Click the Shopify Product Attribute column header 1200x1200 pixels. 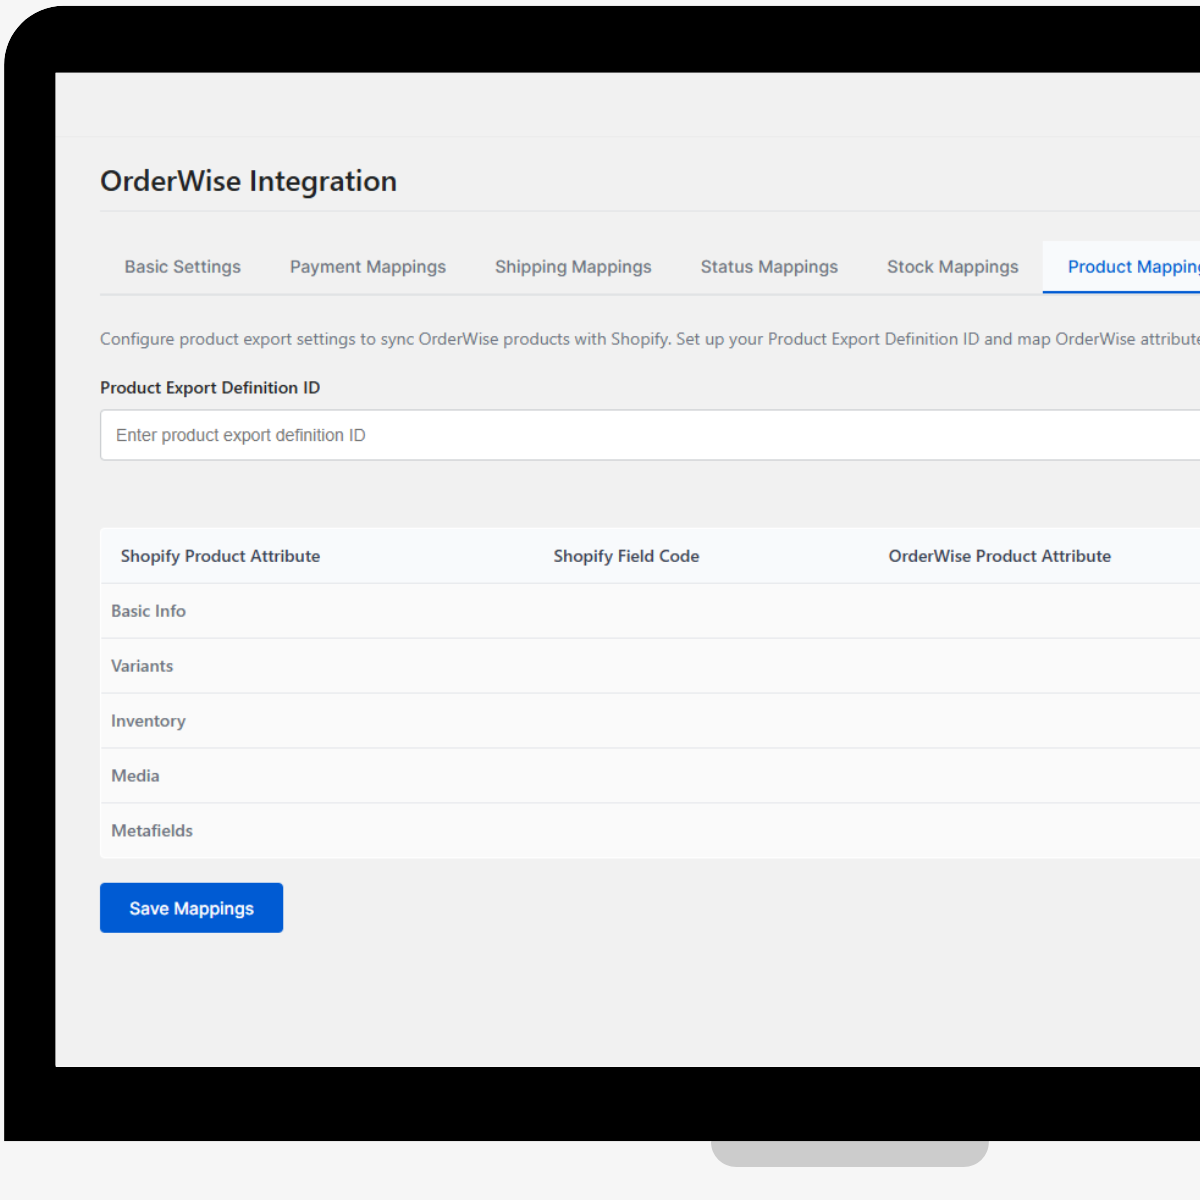(220, 556)
